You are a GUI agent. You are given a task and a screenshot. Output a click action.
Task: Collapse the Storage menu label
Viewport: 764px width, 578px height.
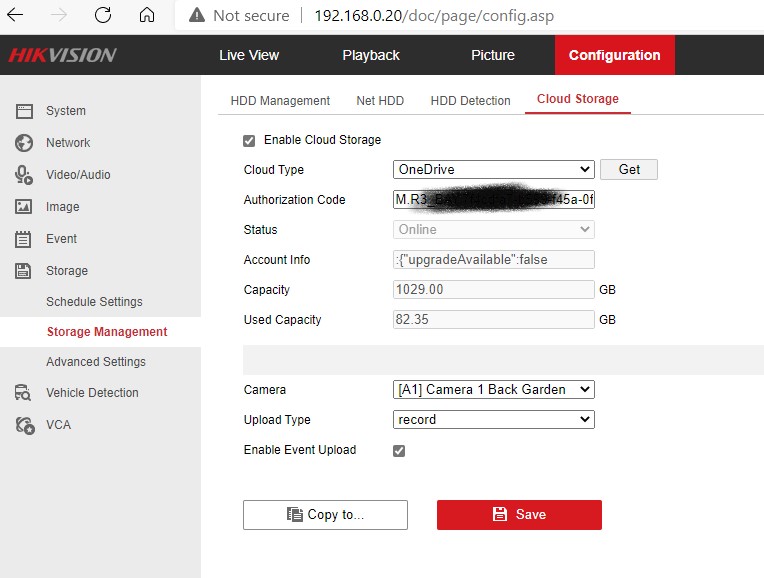point(67,270)
